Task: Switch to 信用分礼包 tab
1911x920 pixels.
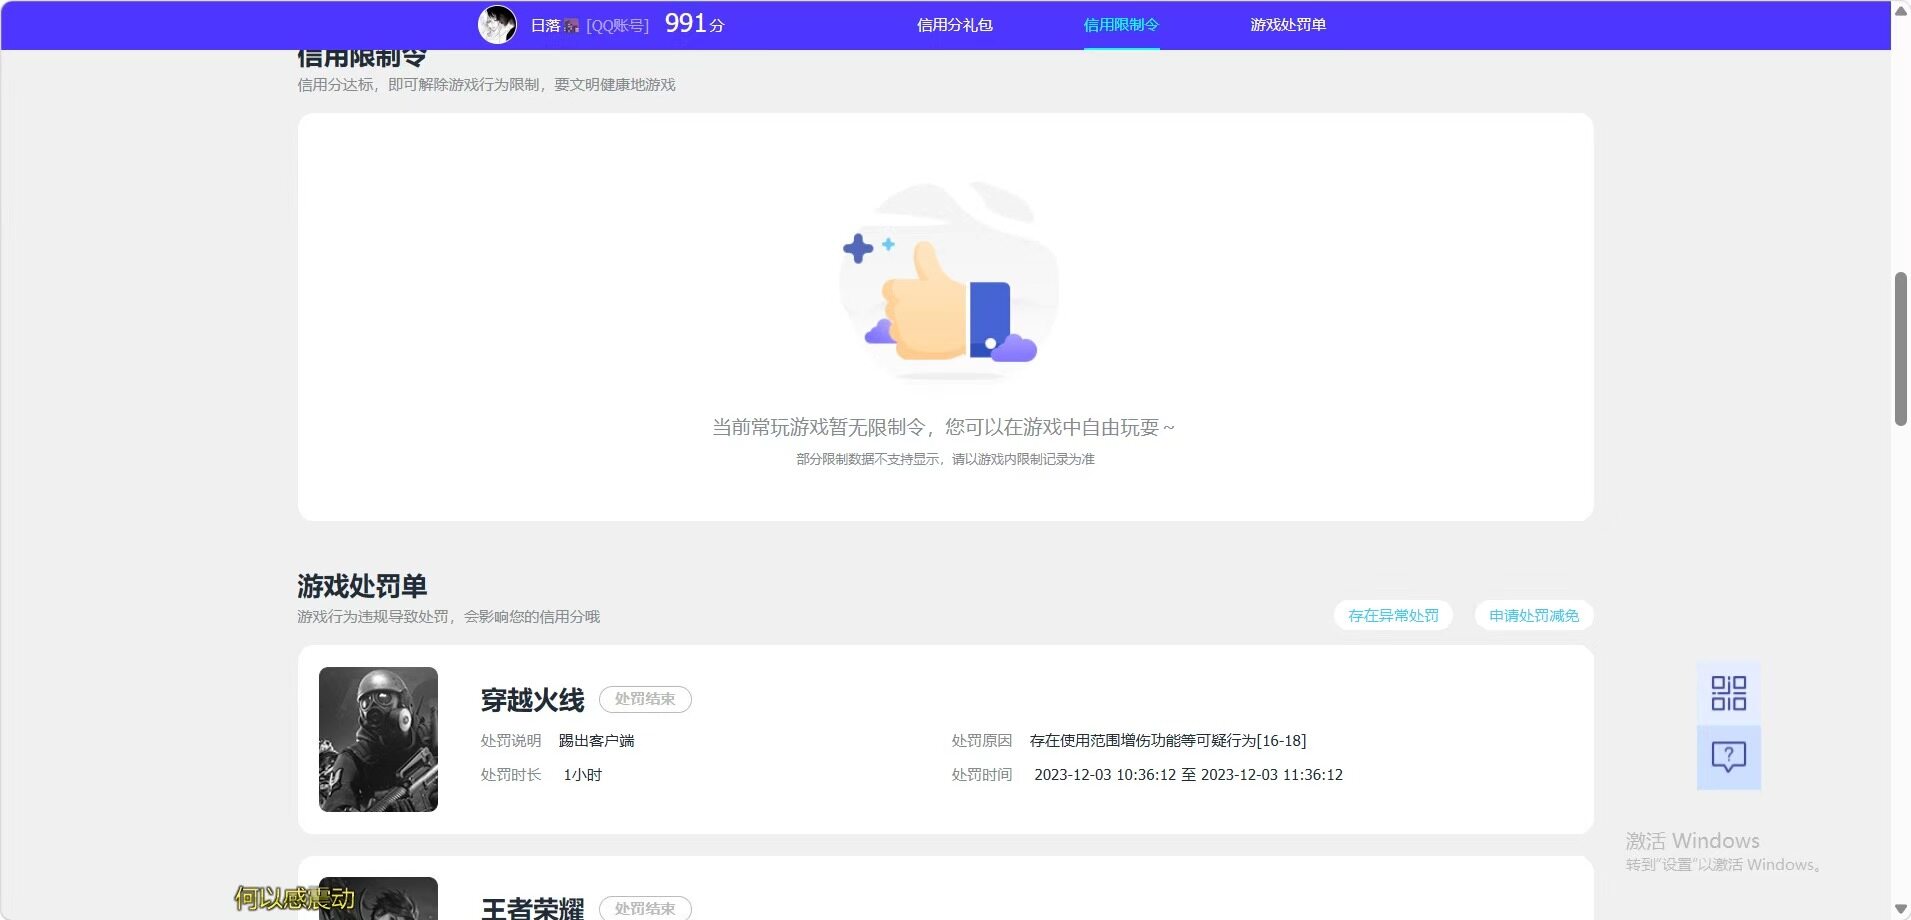Action: click(954, 25)
